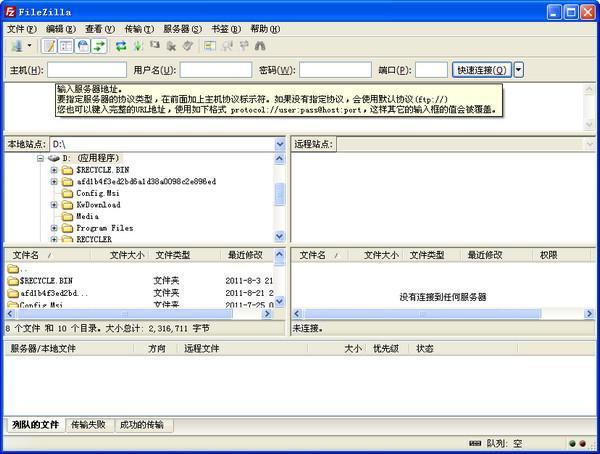
Task: Click the 密码(W) password input field
Action: point(335,70)
